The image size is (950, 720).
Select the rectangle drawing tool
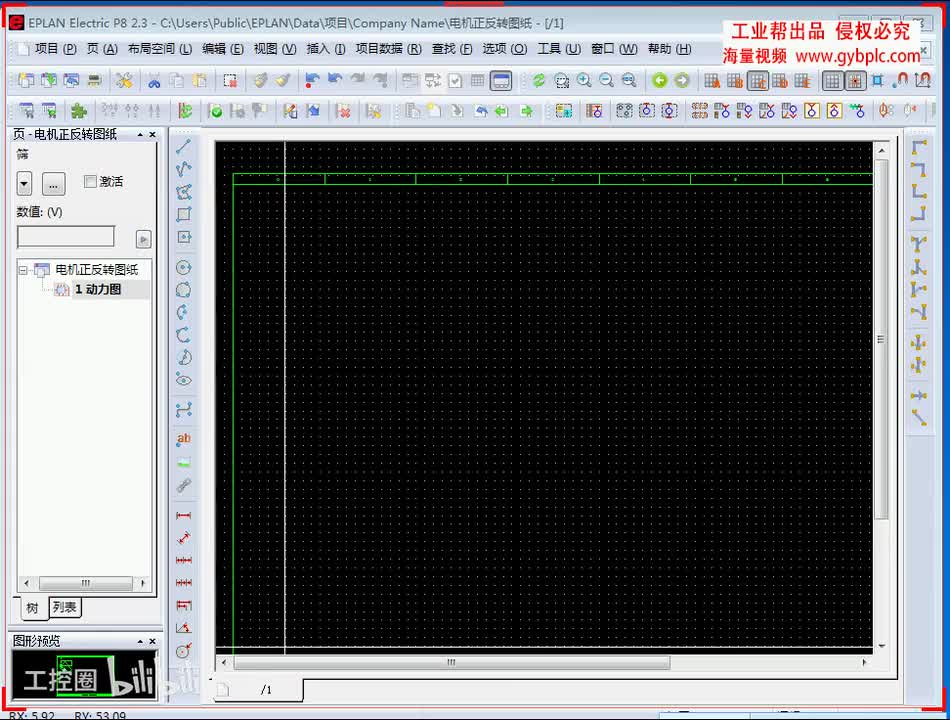click(184, 214)
